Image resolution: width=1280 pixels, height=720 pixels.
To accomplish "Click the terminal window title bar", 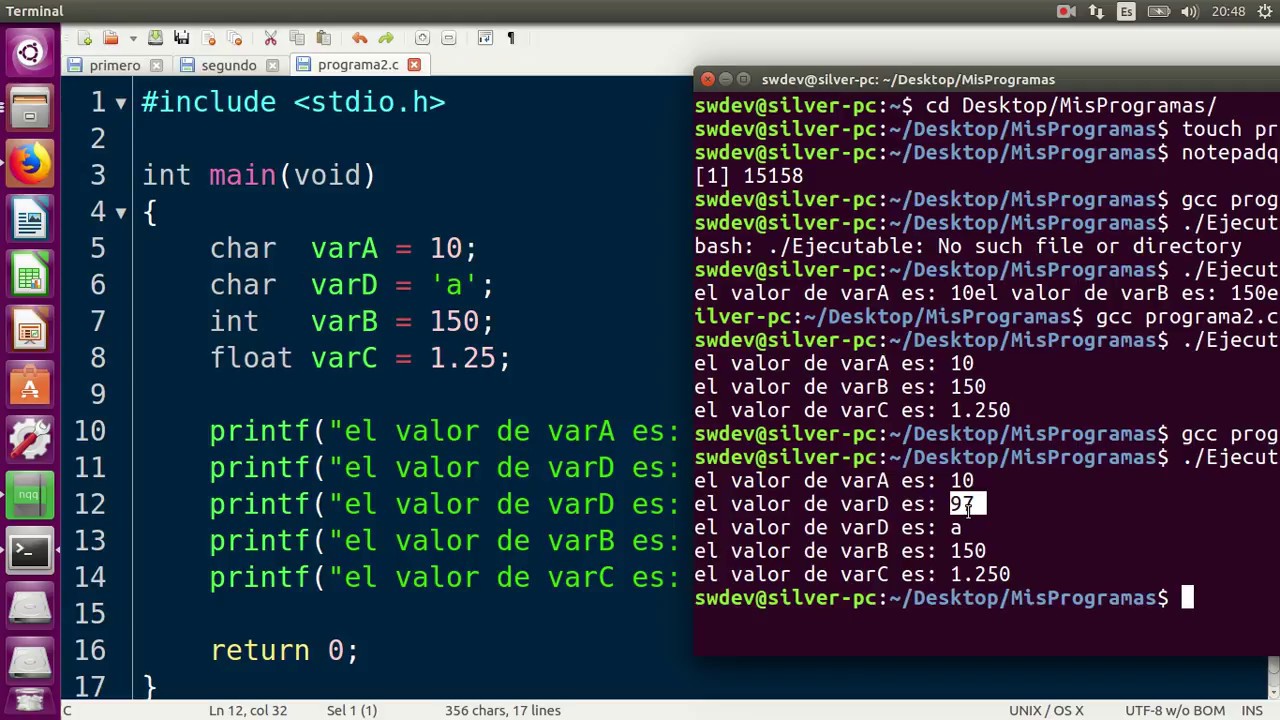I will click(x=986, y=79).
